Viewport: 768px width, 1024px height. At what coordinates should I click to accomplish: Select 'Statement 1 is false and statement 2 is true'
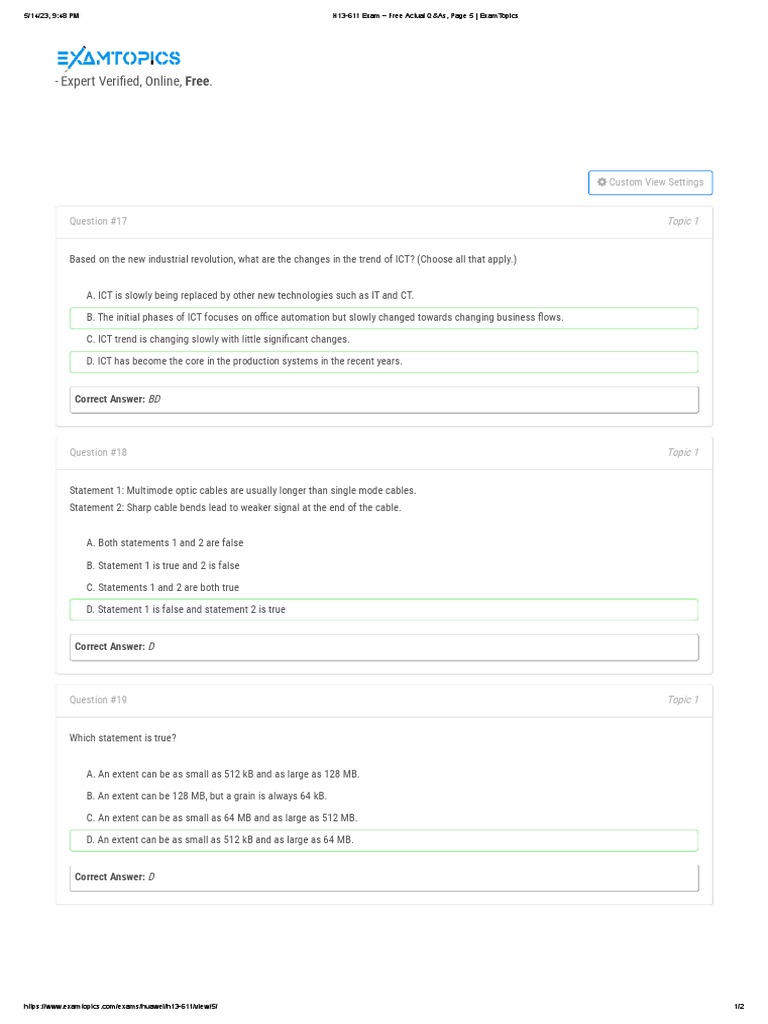186,610
